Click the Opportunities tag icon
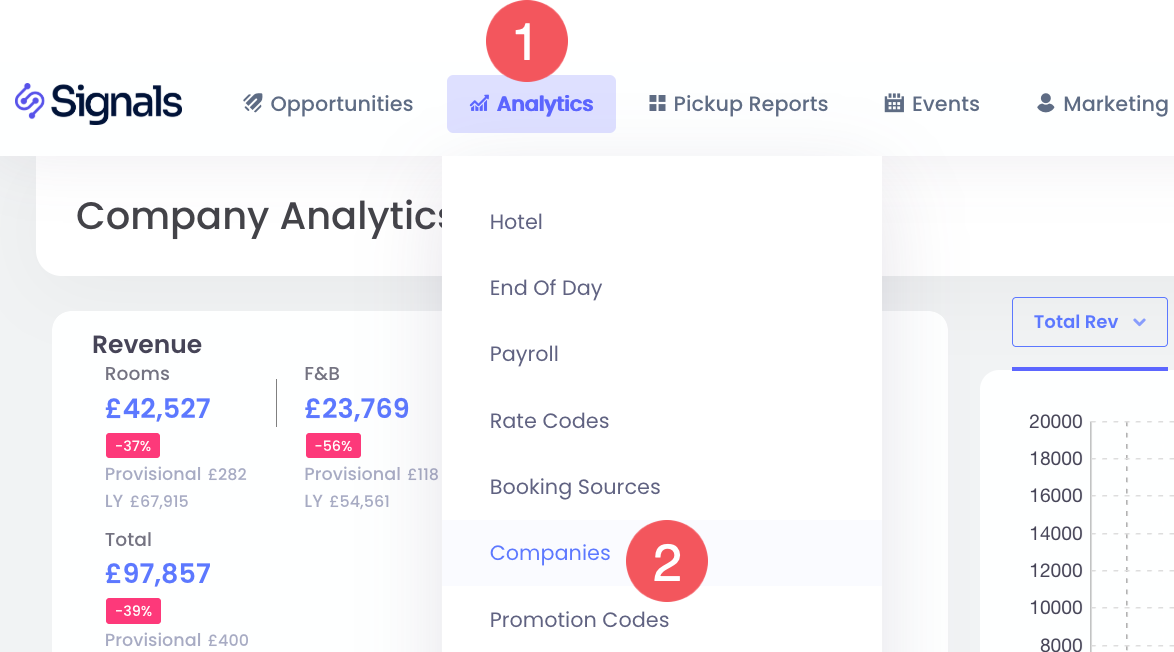Image resolution: width=1174 pixels, height=652 pixels. [253, 103]
